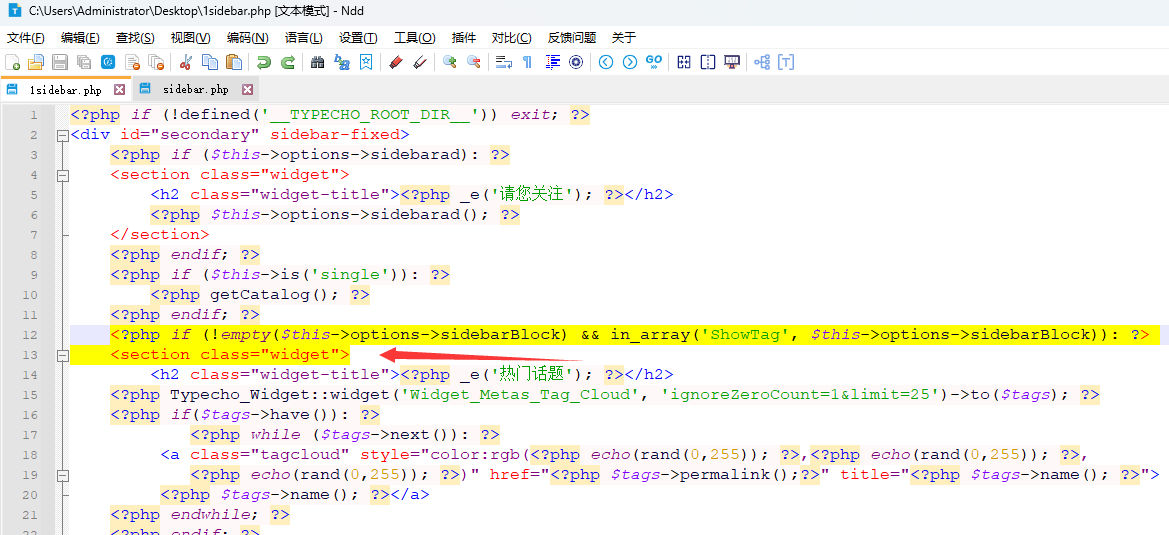Open the 关于 menu

623,38
